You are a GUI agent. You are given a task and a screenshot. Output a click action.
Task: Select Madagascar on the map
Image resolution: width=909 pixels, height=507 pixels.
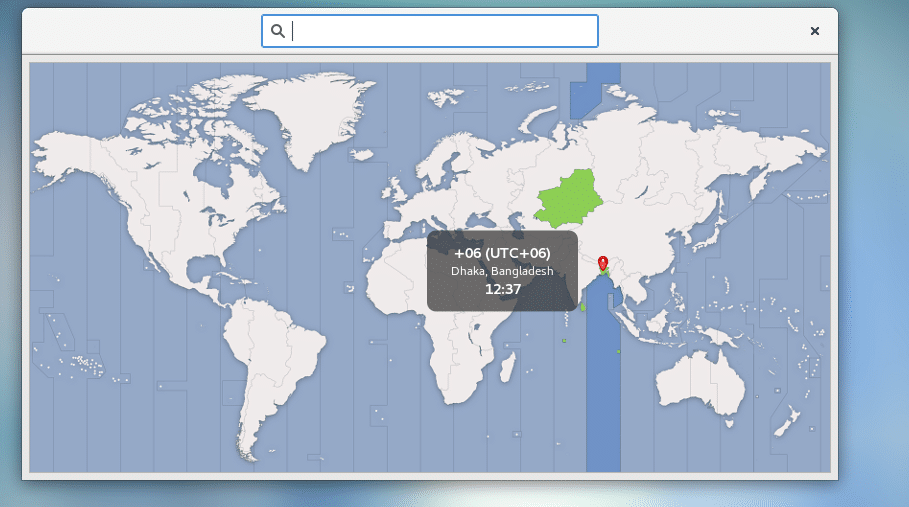click(x=507, y=367)
